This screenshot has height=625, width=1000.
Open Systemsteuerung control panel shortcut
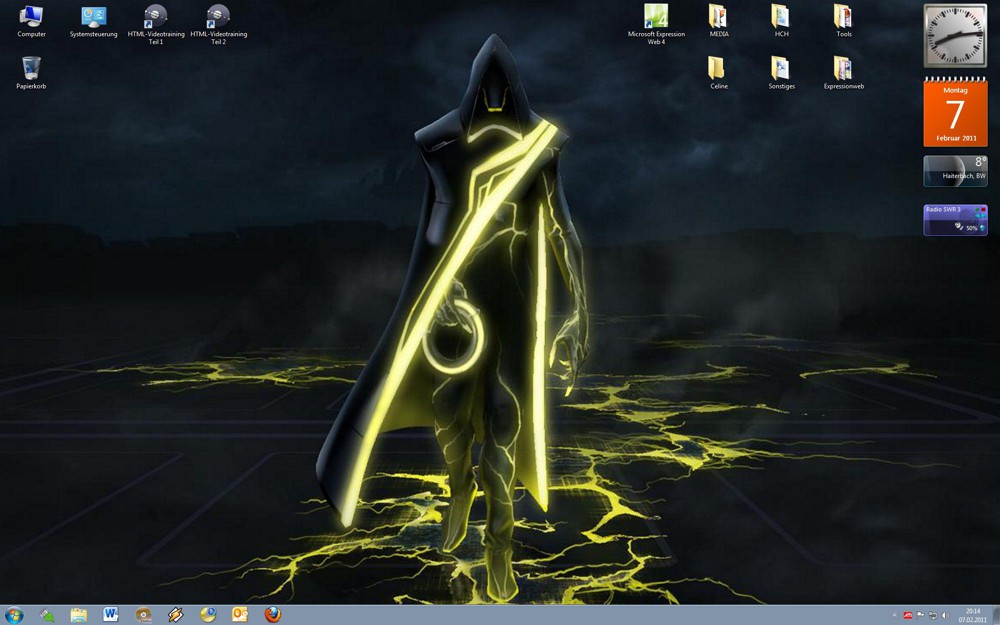coord(94,17)
